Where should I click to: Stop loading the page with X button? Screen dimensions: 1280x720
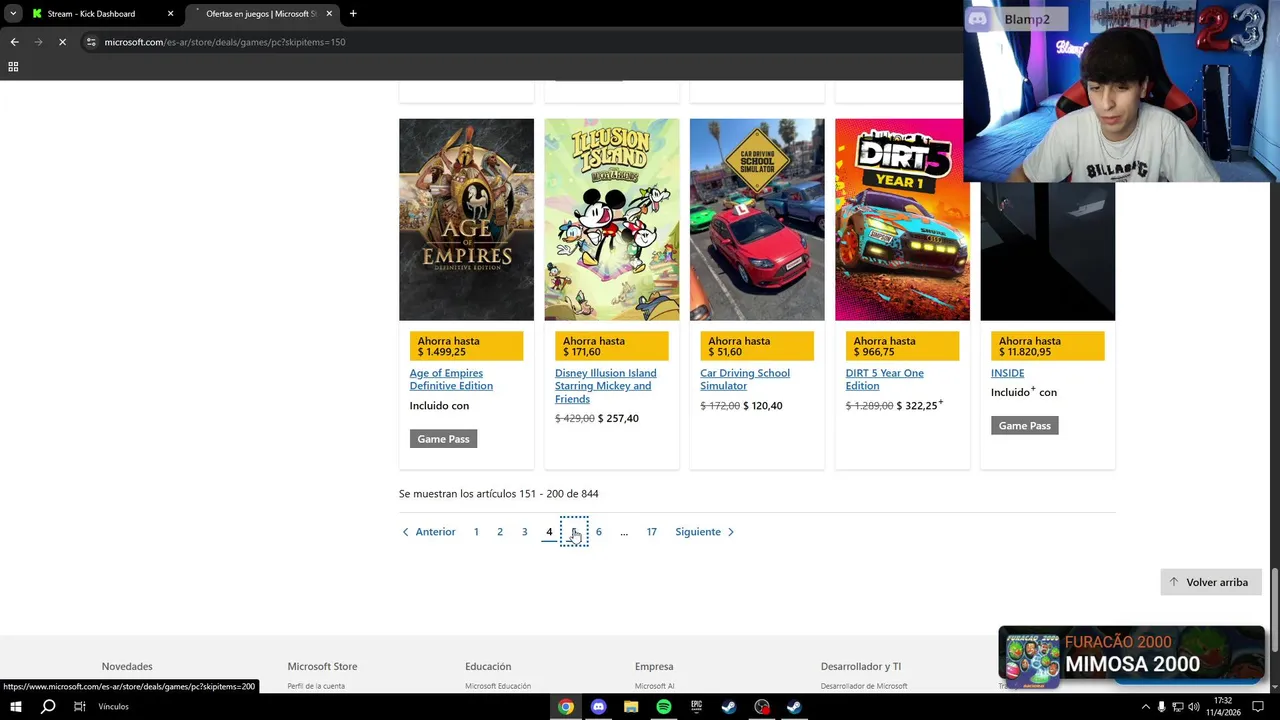tap(62, 42)
